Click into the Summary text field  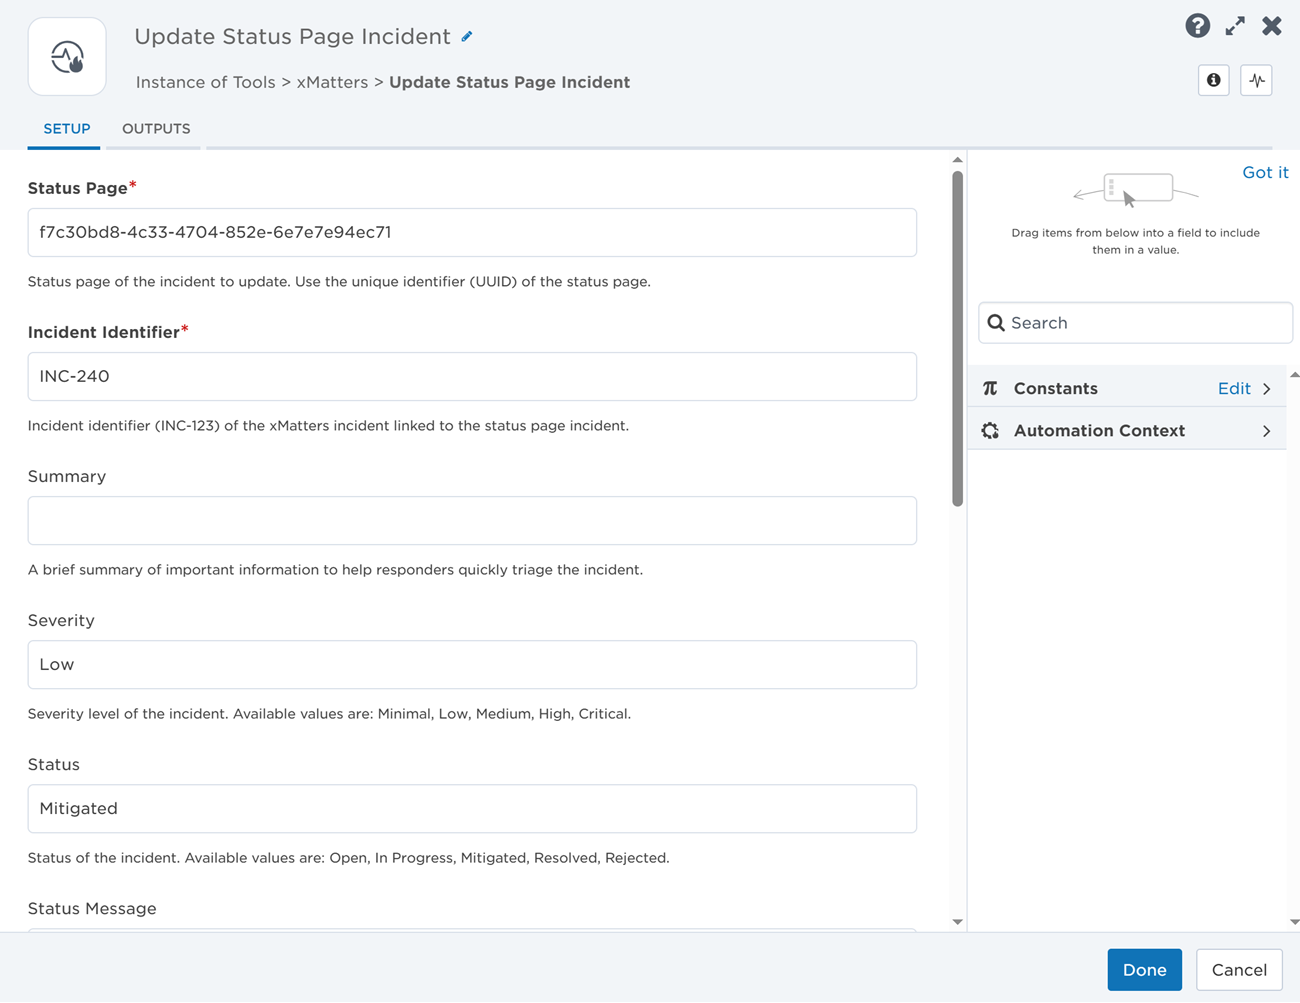click(472, 521)
